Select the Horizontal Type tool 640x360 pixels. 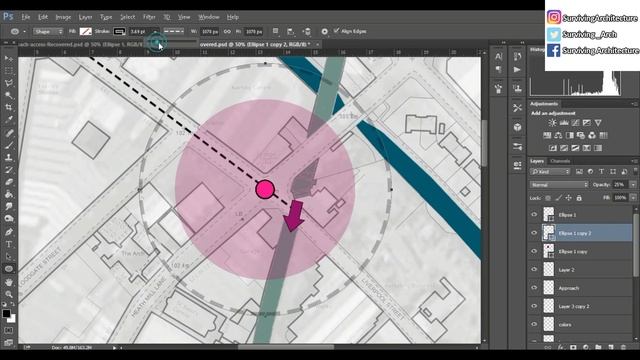[9, 244]
